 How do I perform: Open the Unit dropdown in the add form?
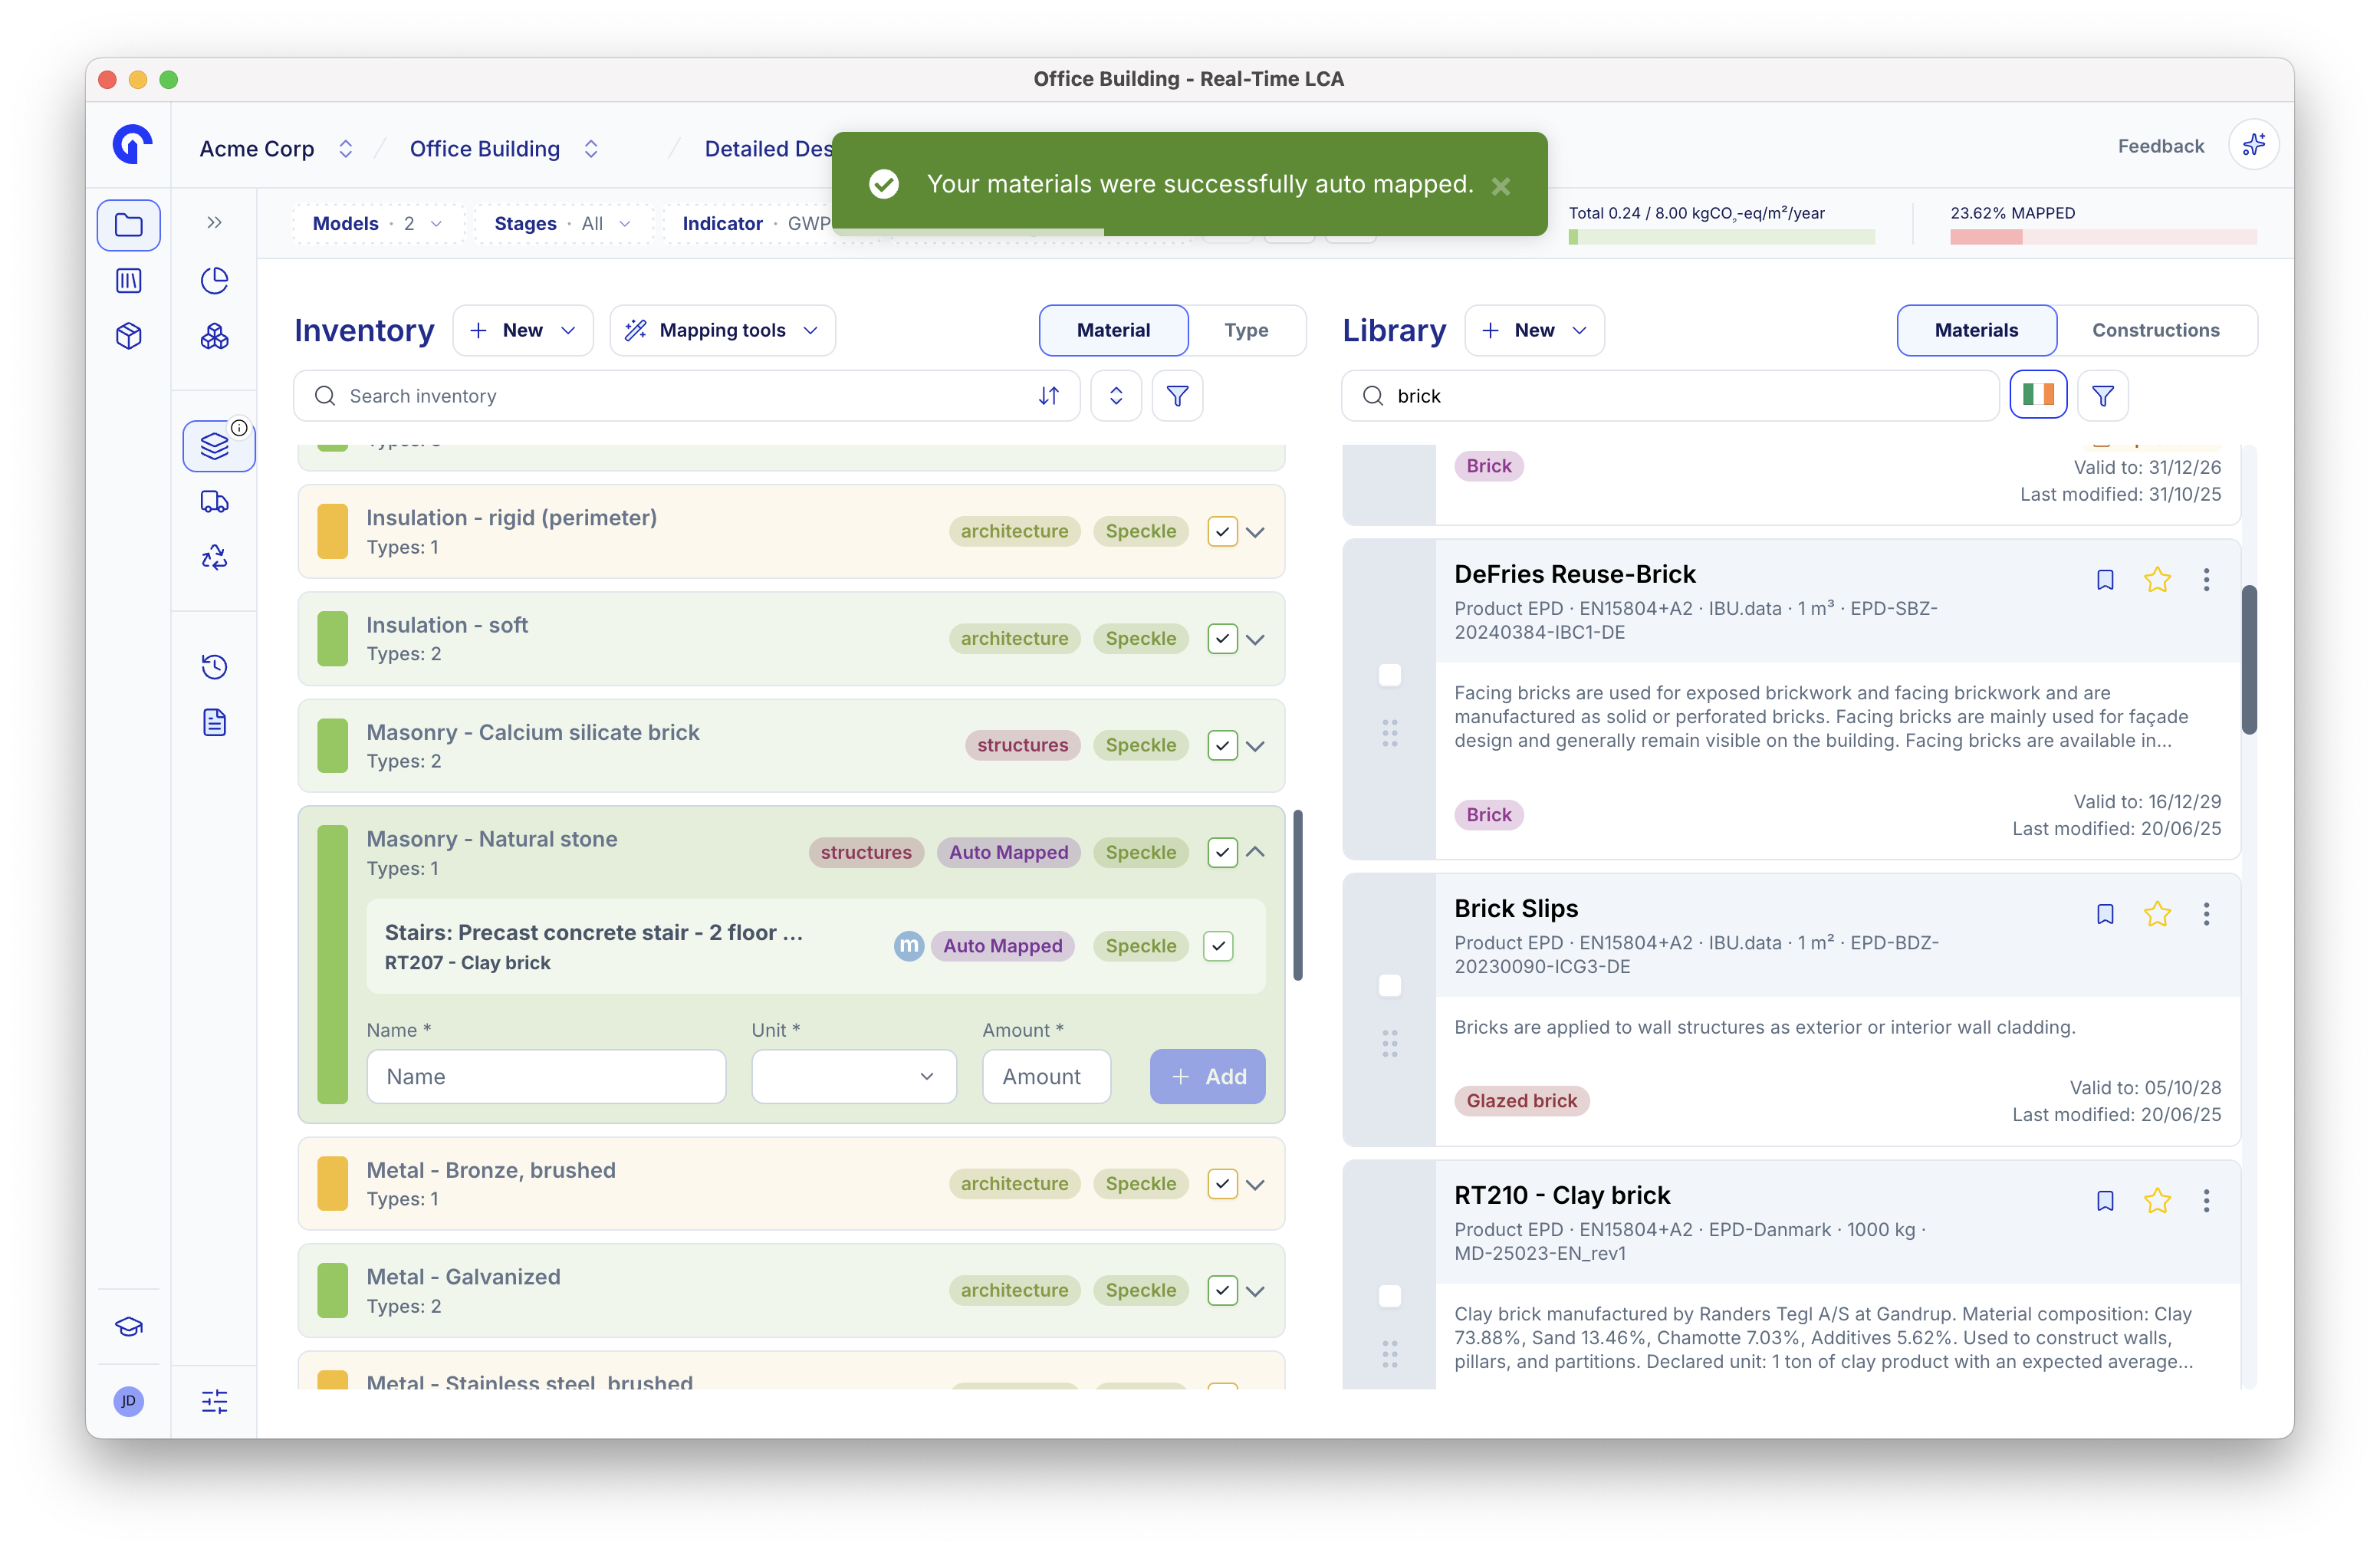(x=854, y=1076)
